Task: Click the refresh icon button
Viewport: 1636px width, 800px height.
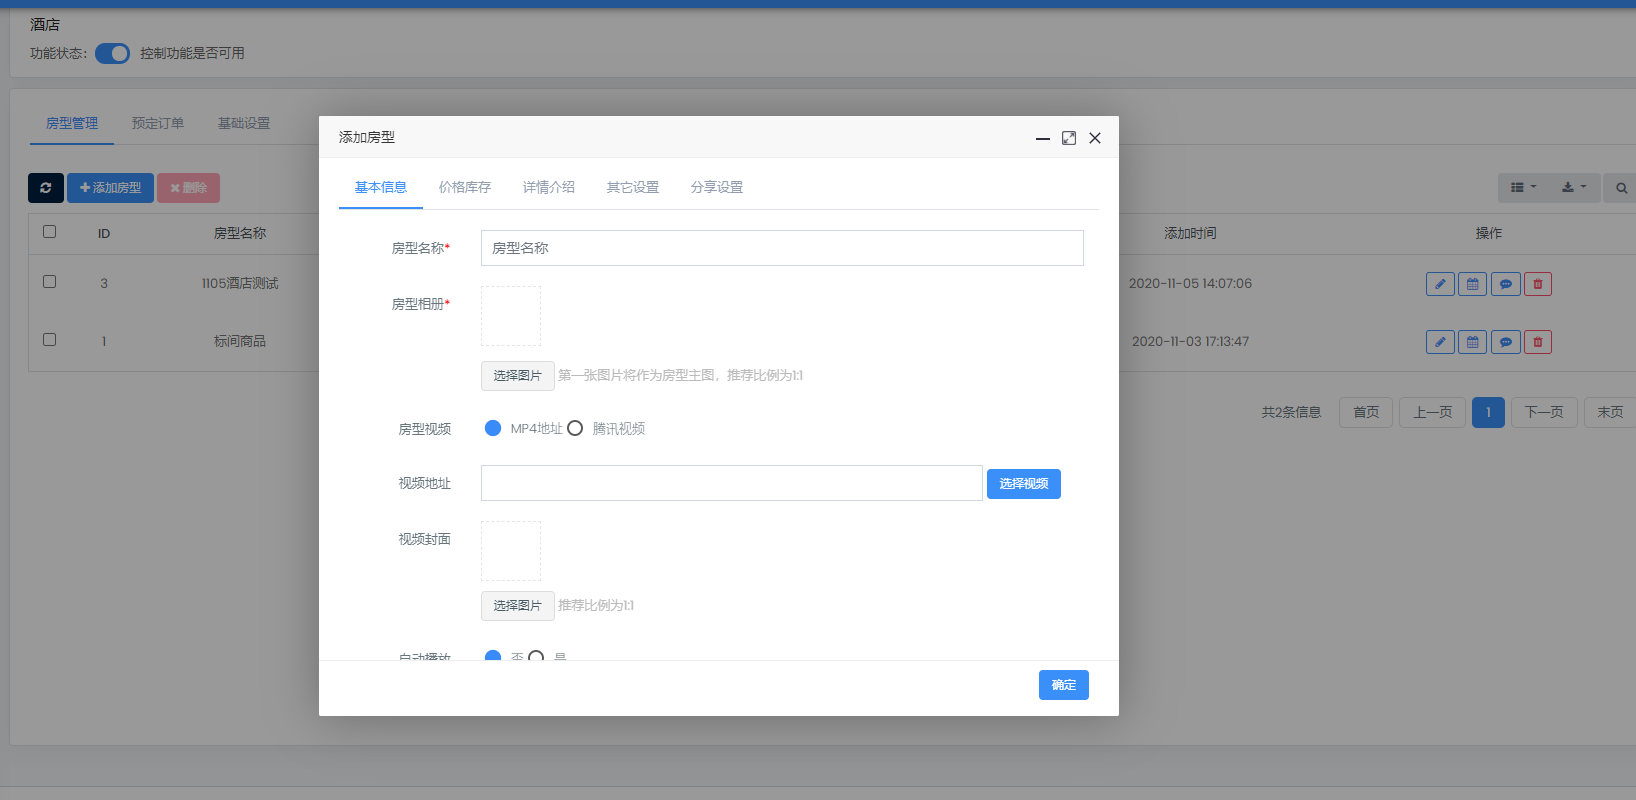Action: 46,188
